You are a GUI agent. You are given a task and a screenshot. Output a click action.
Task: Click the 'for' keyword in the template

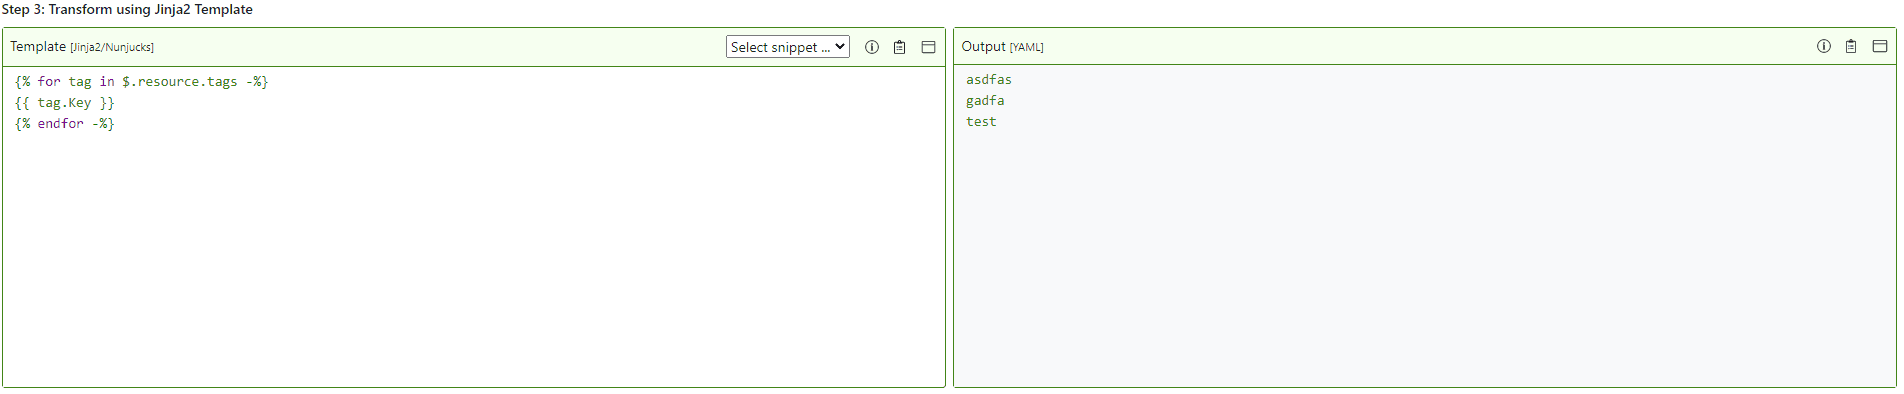tap(49, 82)
